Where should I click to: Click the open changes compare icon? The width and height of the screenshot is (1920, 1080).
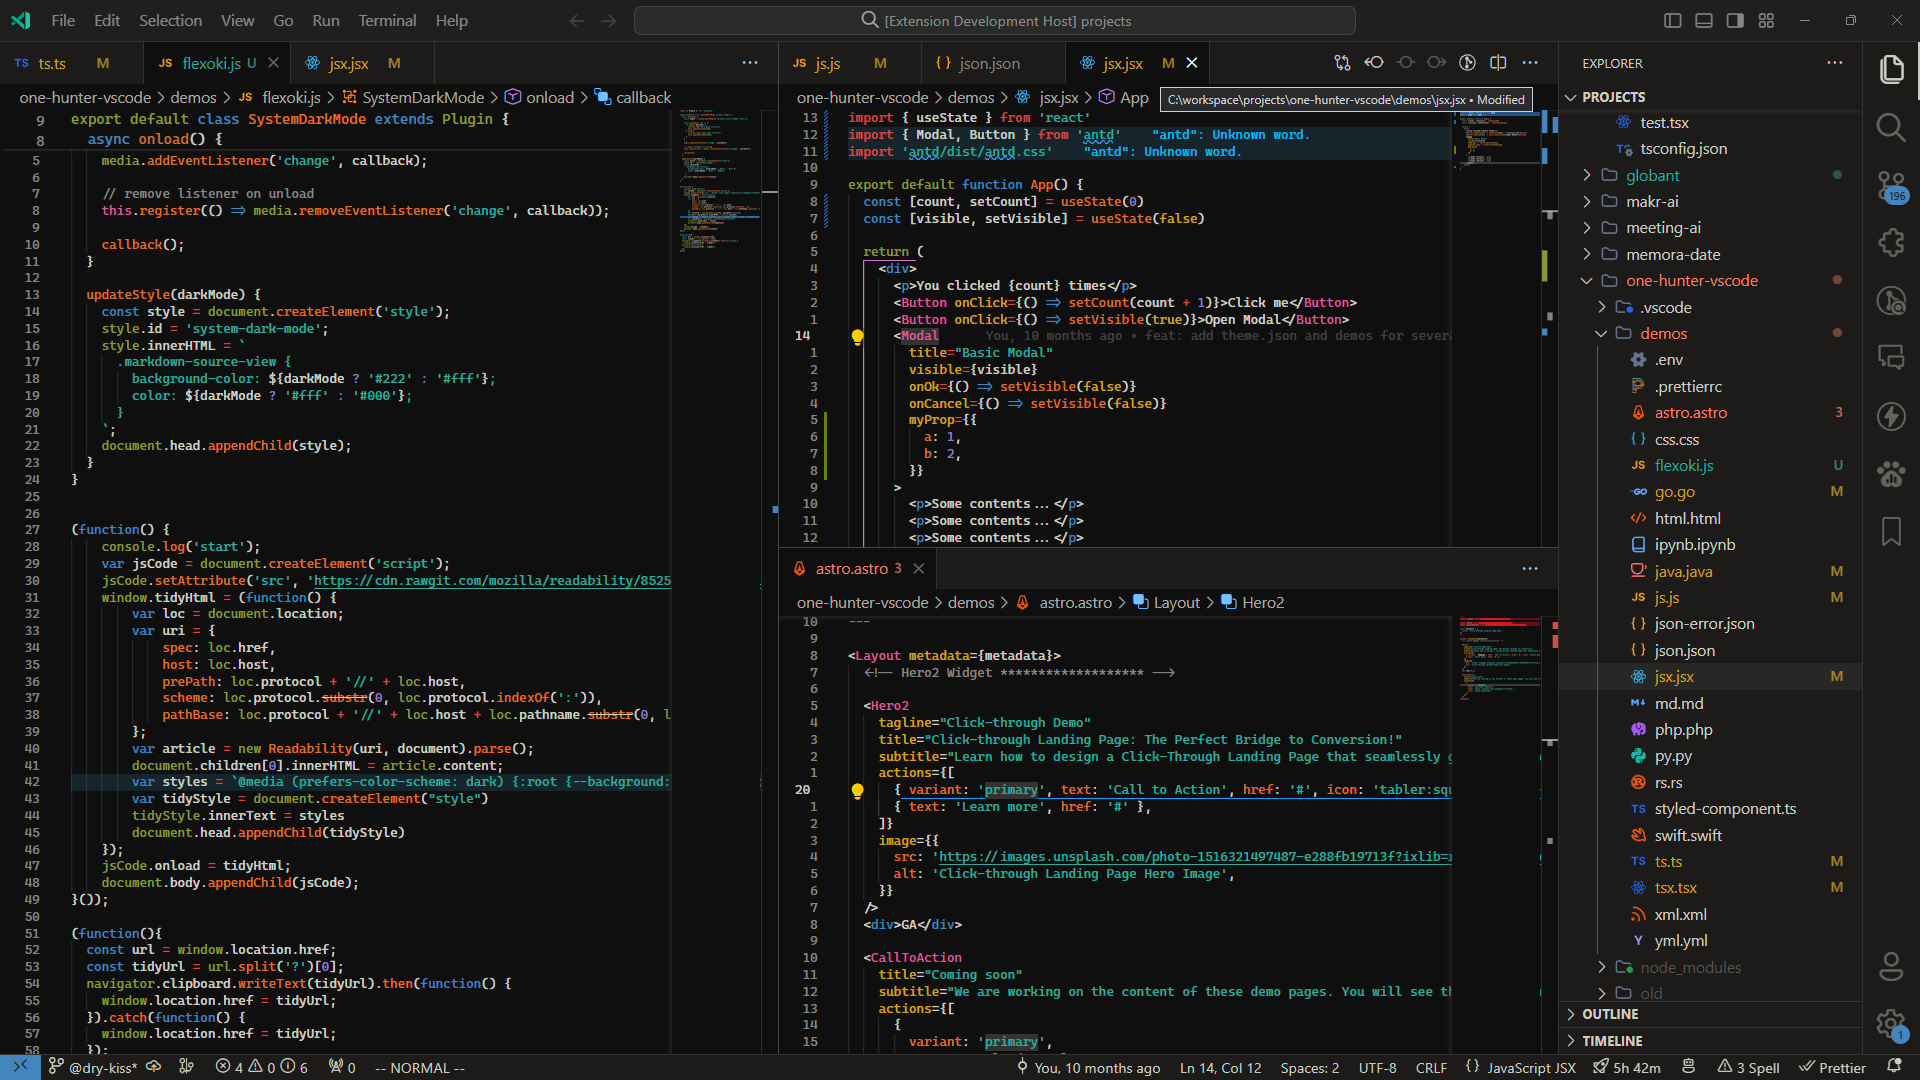[x=1342, y=63]
